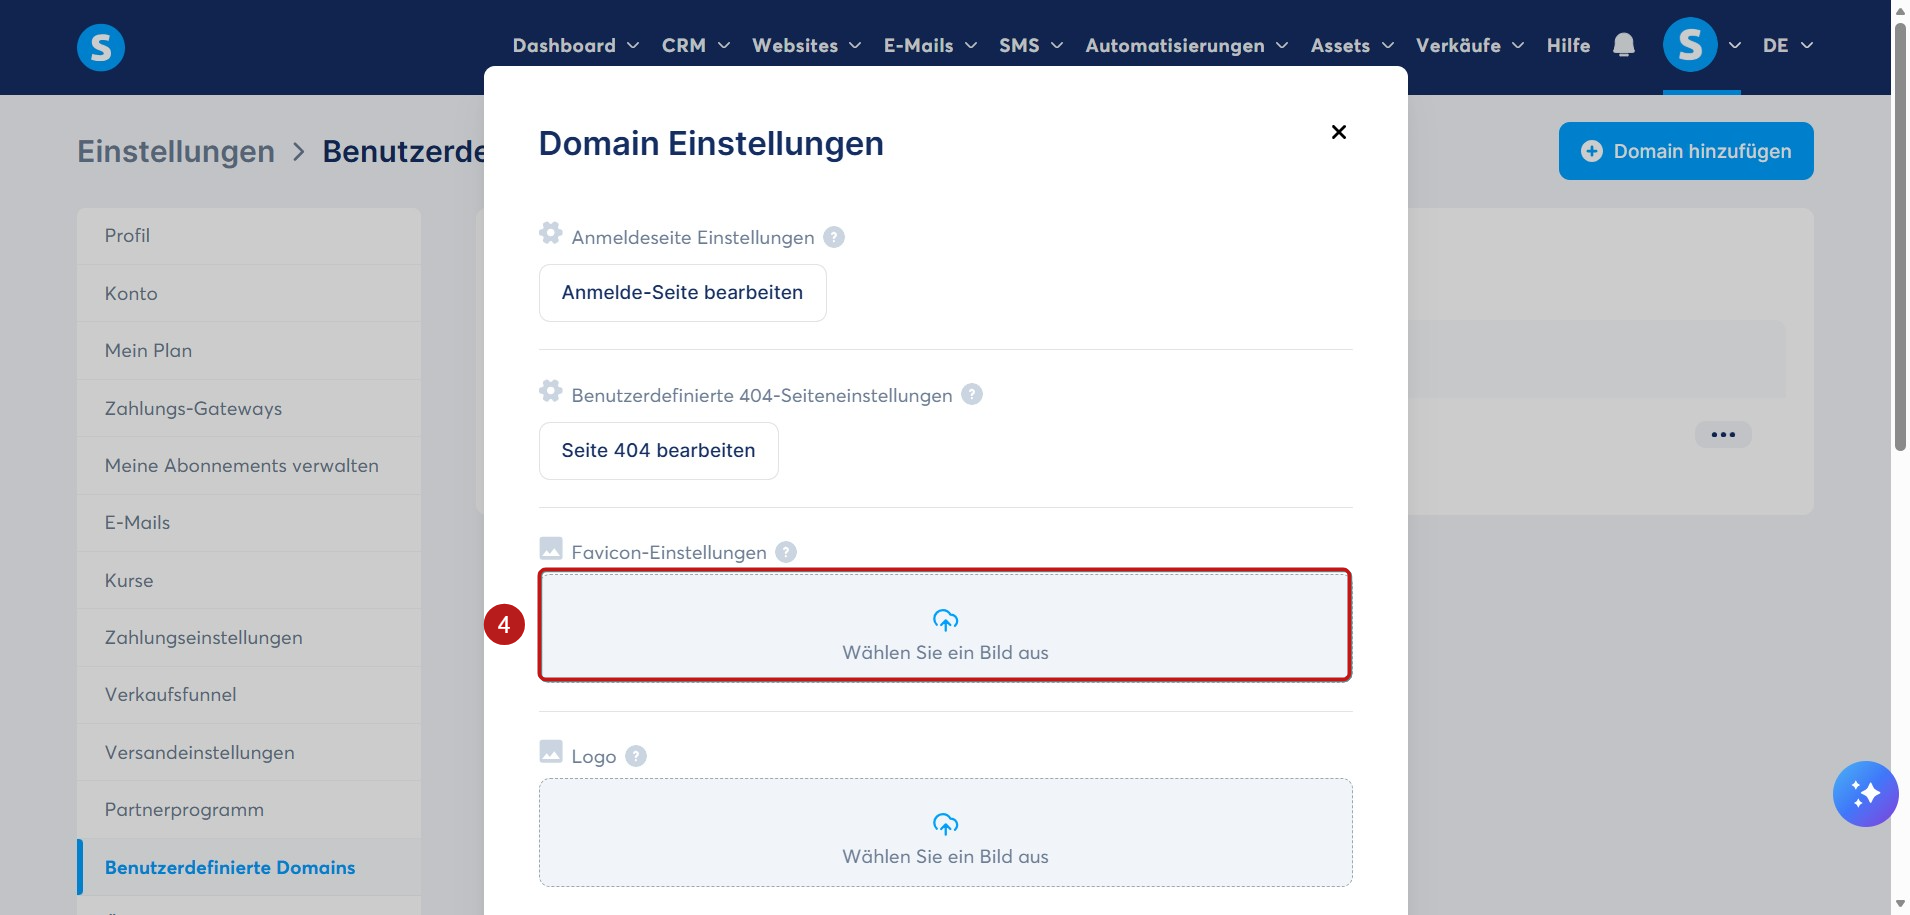Open Konto in settings sidebar

249,294
